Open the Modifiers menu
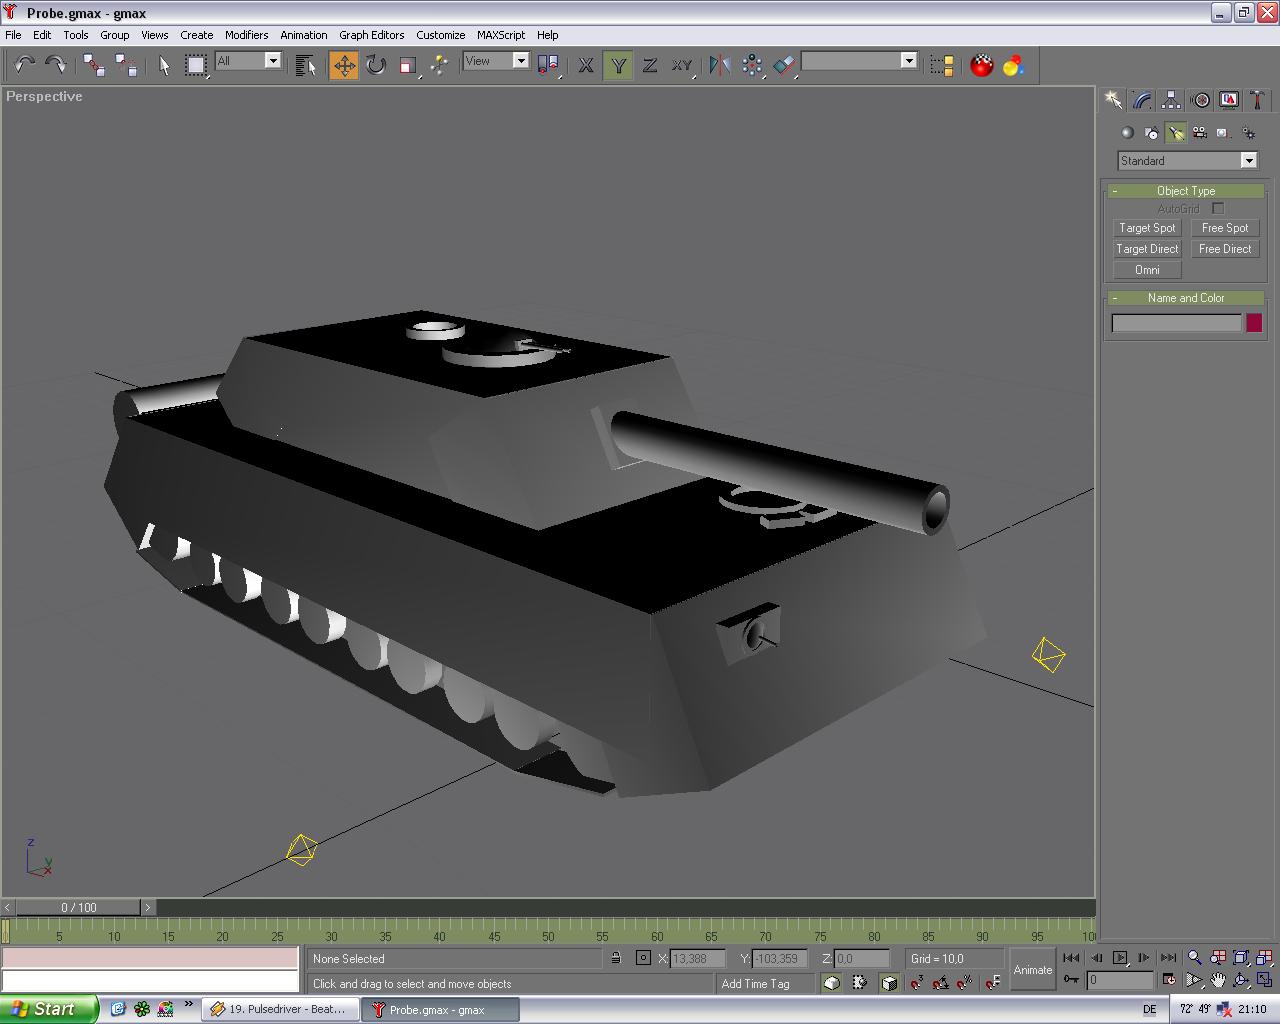 (246, 35)
